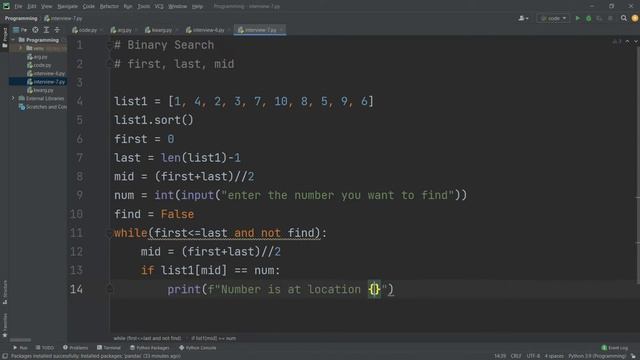640x360 pixels.
Task: Open the Help menu
Action: 197,6
